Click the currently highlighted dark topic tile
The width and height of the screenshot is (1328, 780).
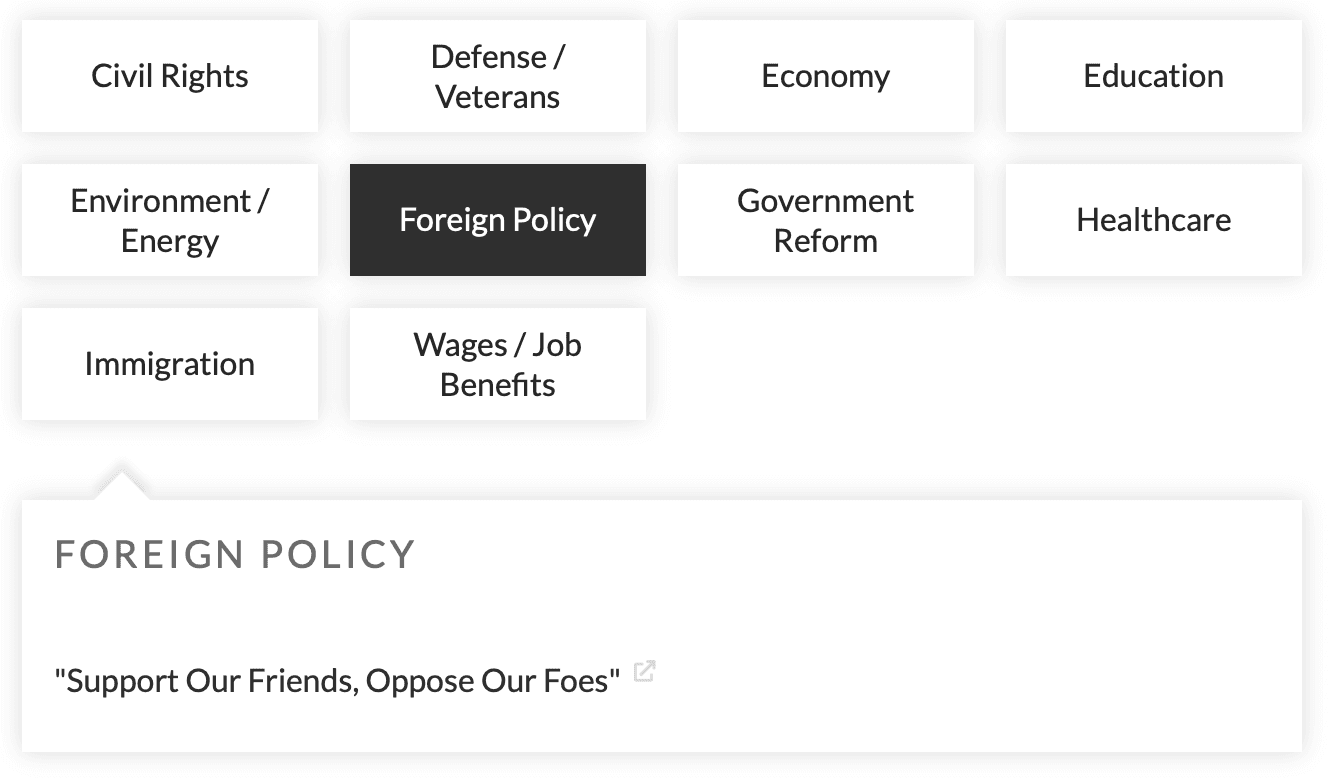[497, 220]
